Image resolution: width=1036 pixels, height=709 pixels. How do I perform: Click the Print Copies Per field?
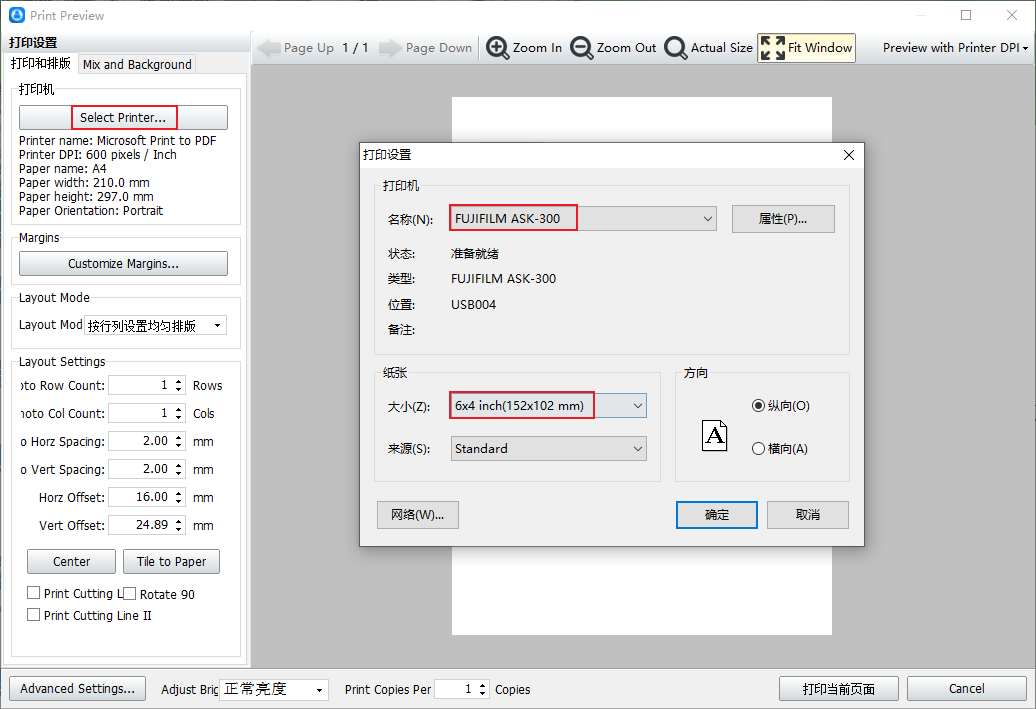click(x=455, y=689)
